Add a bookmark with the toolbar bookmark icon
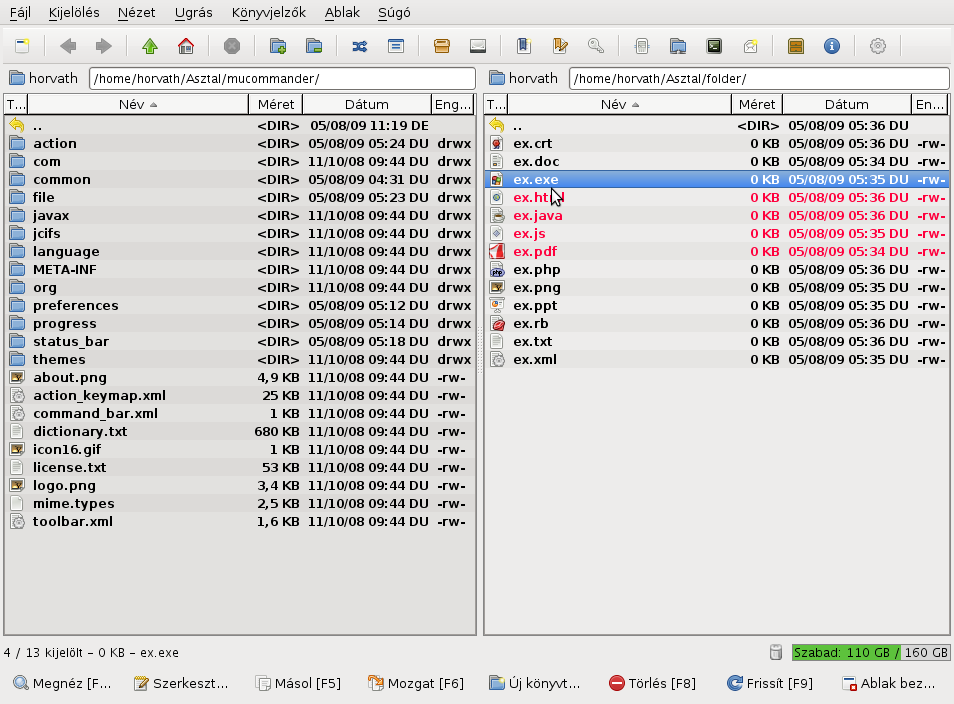The width and height of the screenshot is (954, 704). [x=523, y=46]
